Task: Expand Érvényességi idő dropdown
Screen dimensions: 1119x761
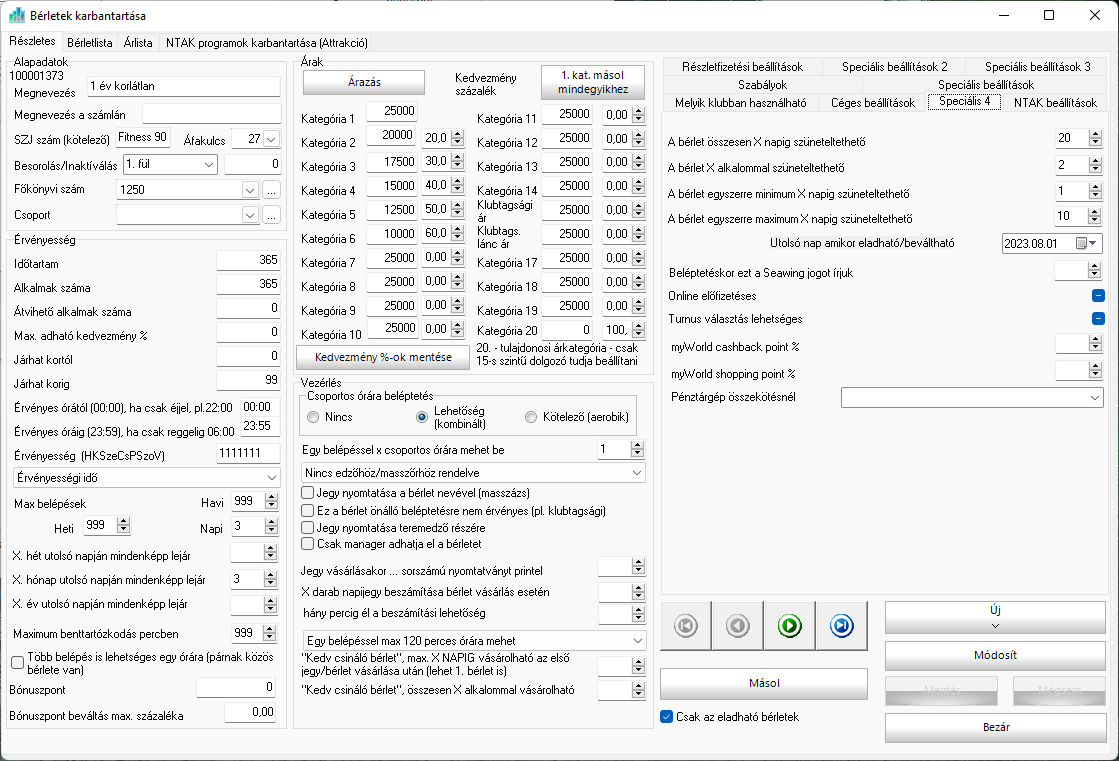Action: pyautogui.click(x=272, y=478)
